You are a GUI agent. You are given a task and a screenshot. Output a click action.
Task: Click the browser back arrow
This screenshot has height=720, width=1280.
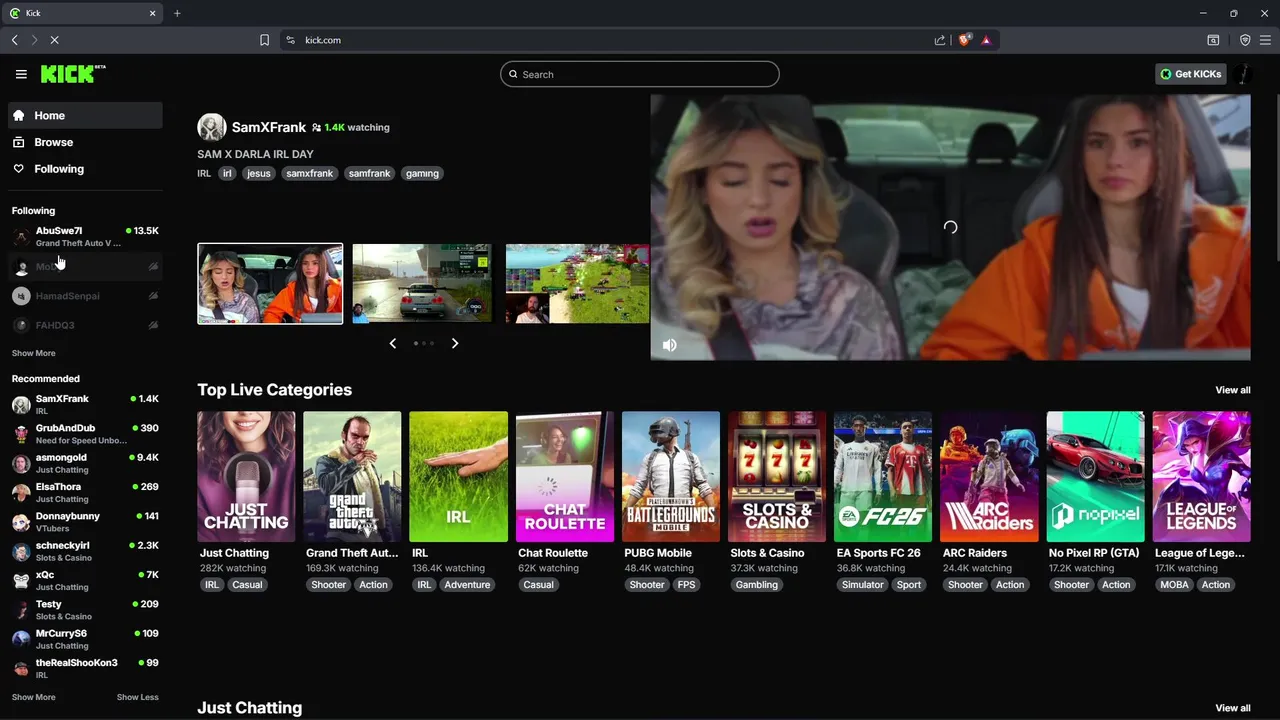(14, 40)
